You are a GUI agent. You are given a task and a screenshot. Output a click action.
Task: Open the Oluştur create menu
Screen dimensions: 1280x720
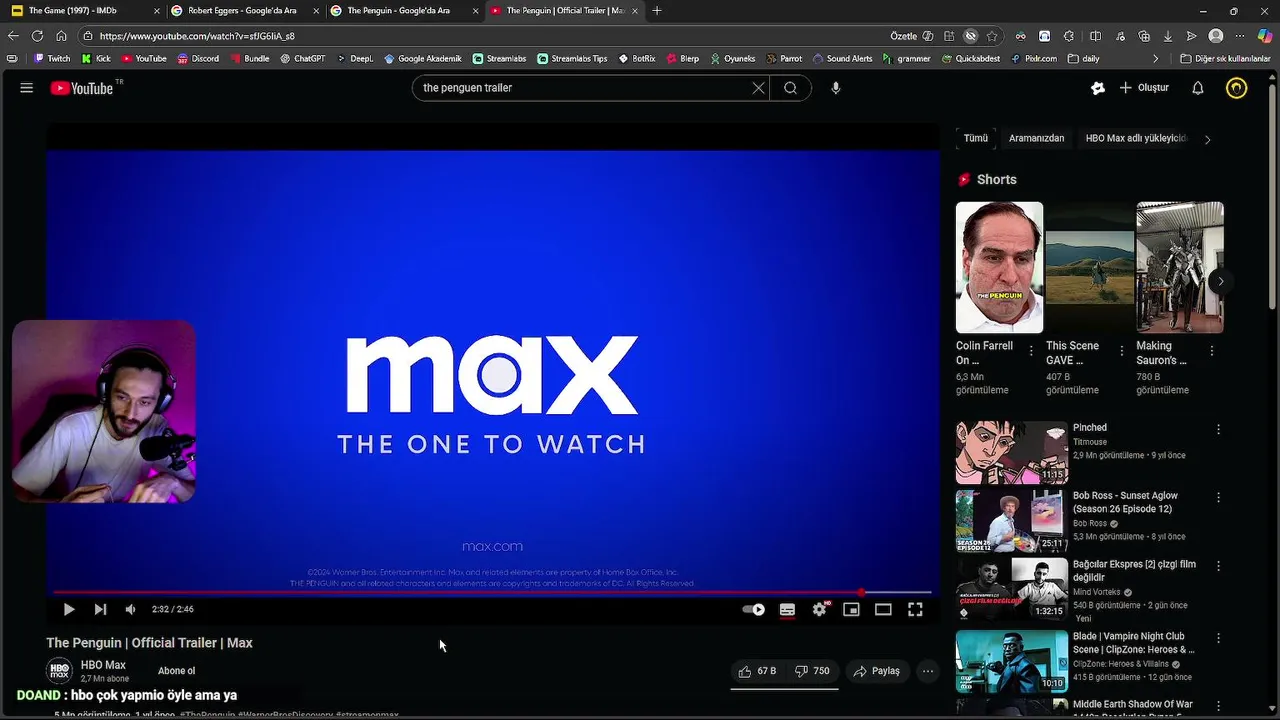click(x=1144, y=88)
